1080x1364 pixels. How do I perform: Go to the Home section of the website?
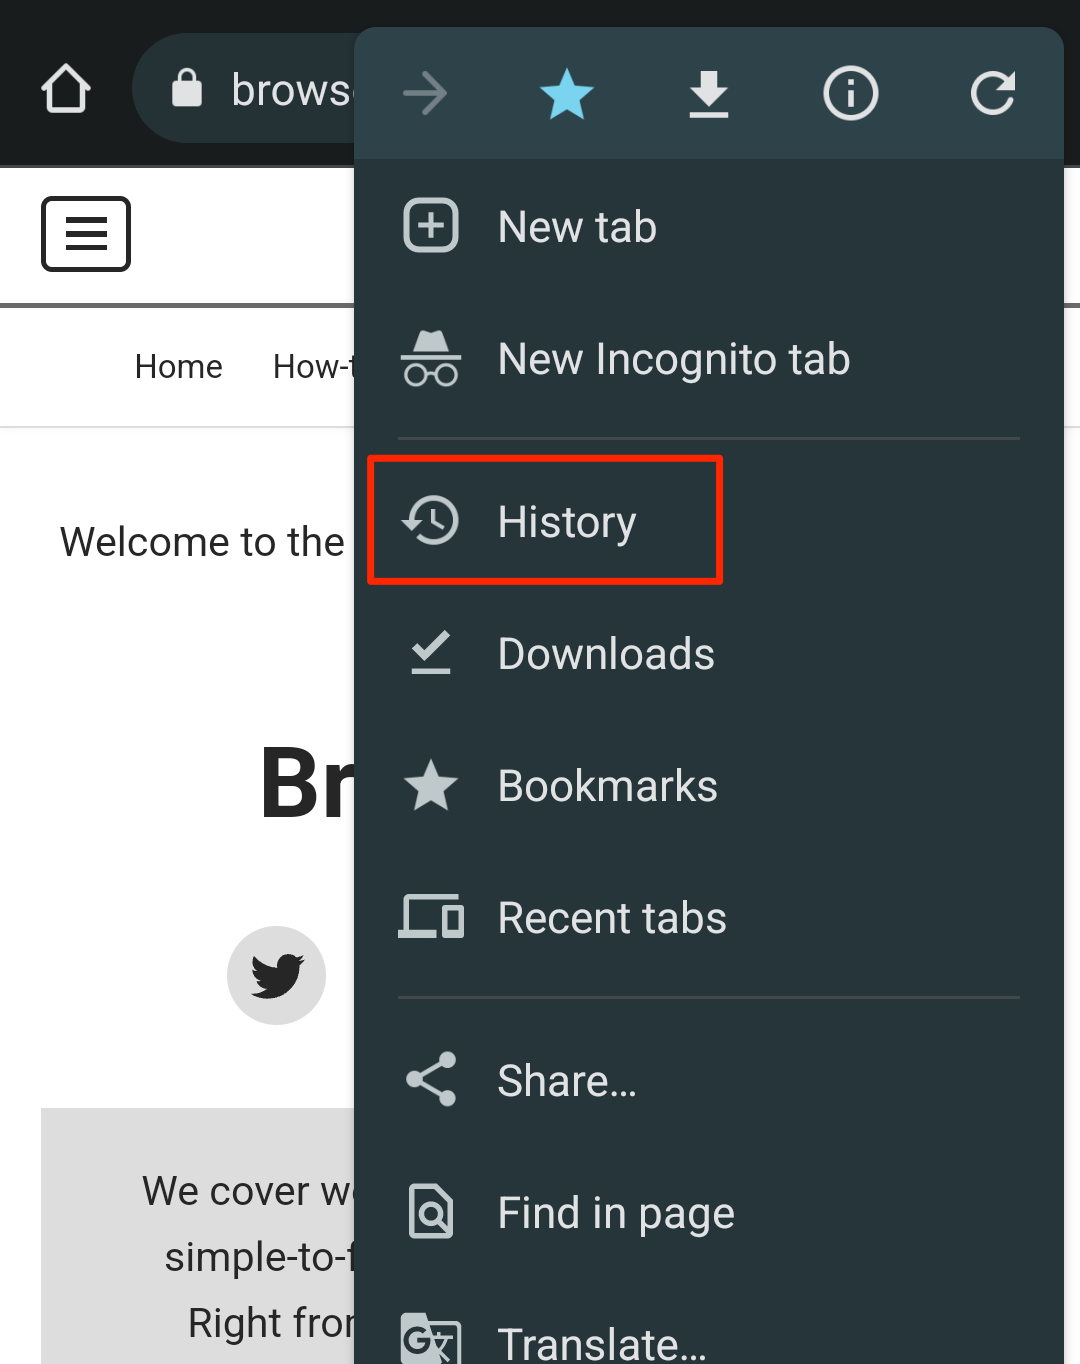pos(178,366)
